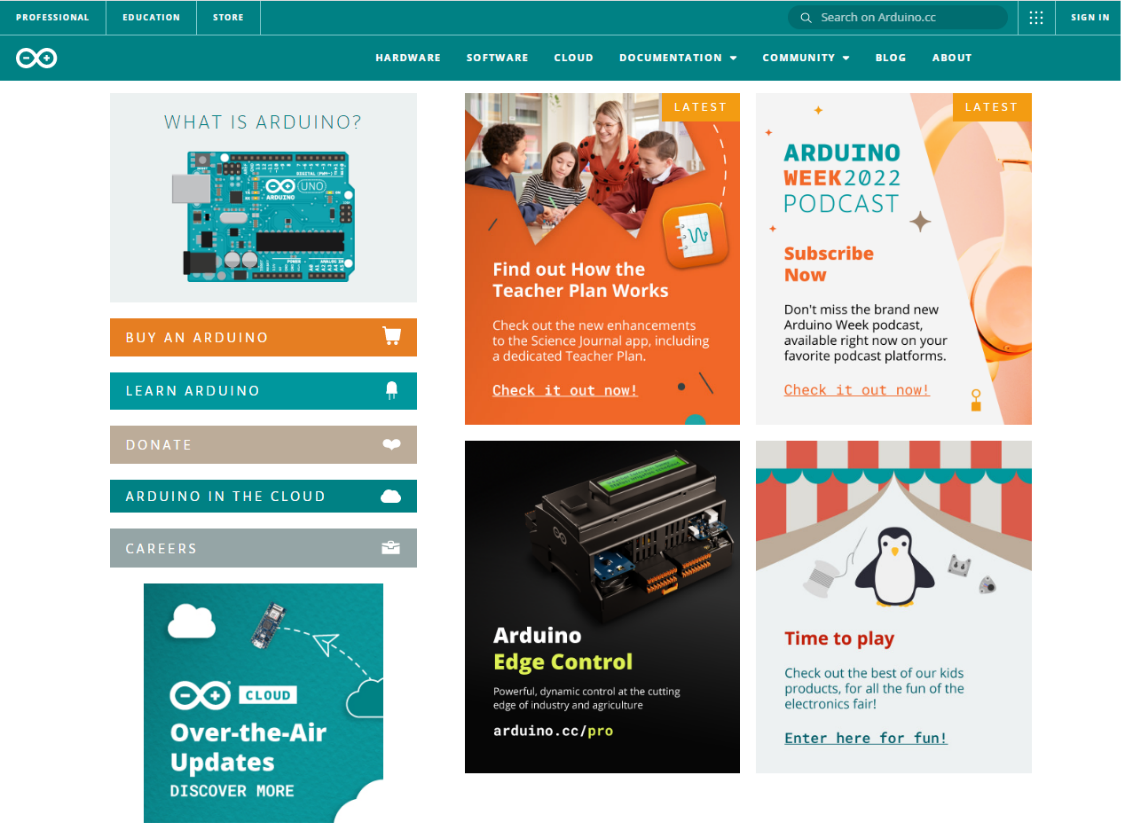Click the cloud icon on Arduino in the Cloud
The height and width of the screenshot is (830, 1125).
click(391, 496)
